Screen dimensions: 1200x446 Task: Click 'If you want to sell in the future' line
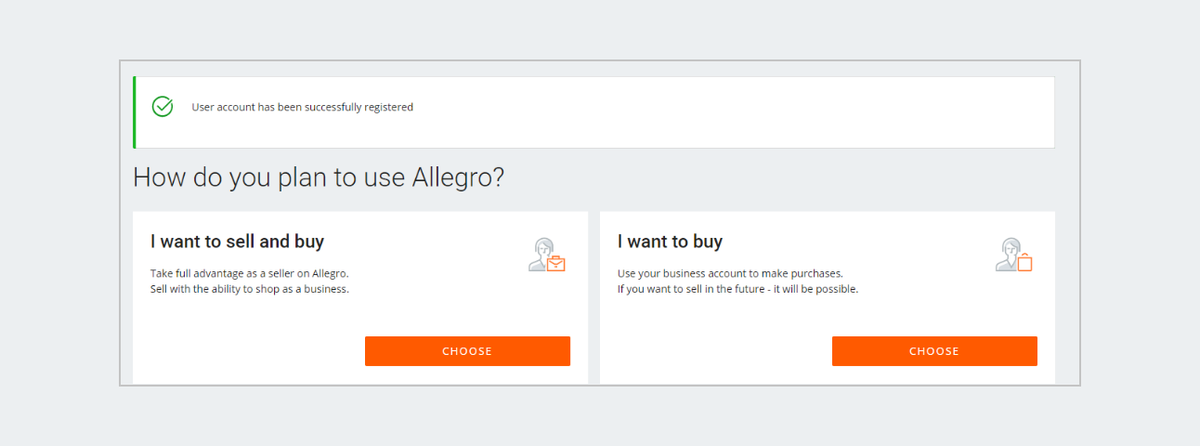click(x=737, y=290)
